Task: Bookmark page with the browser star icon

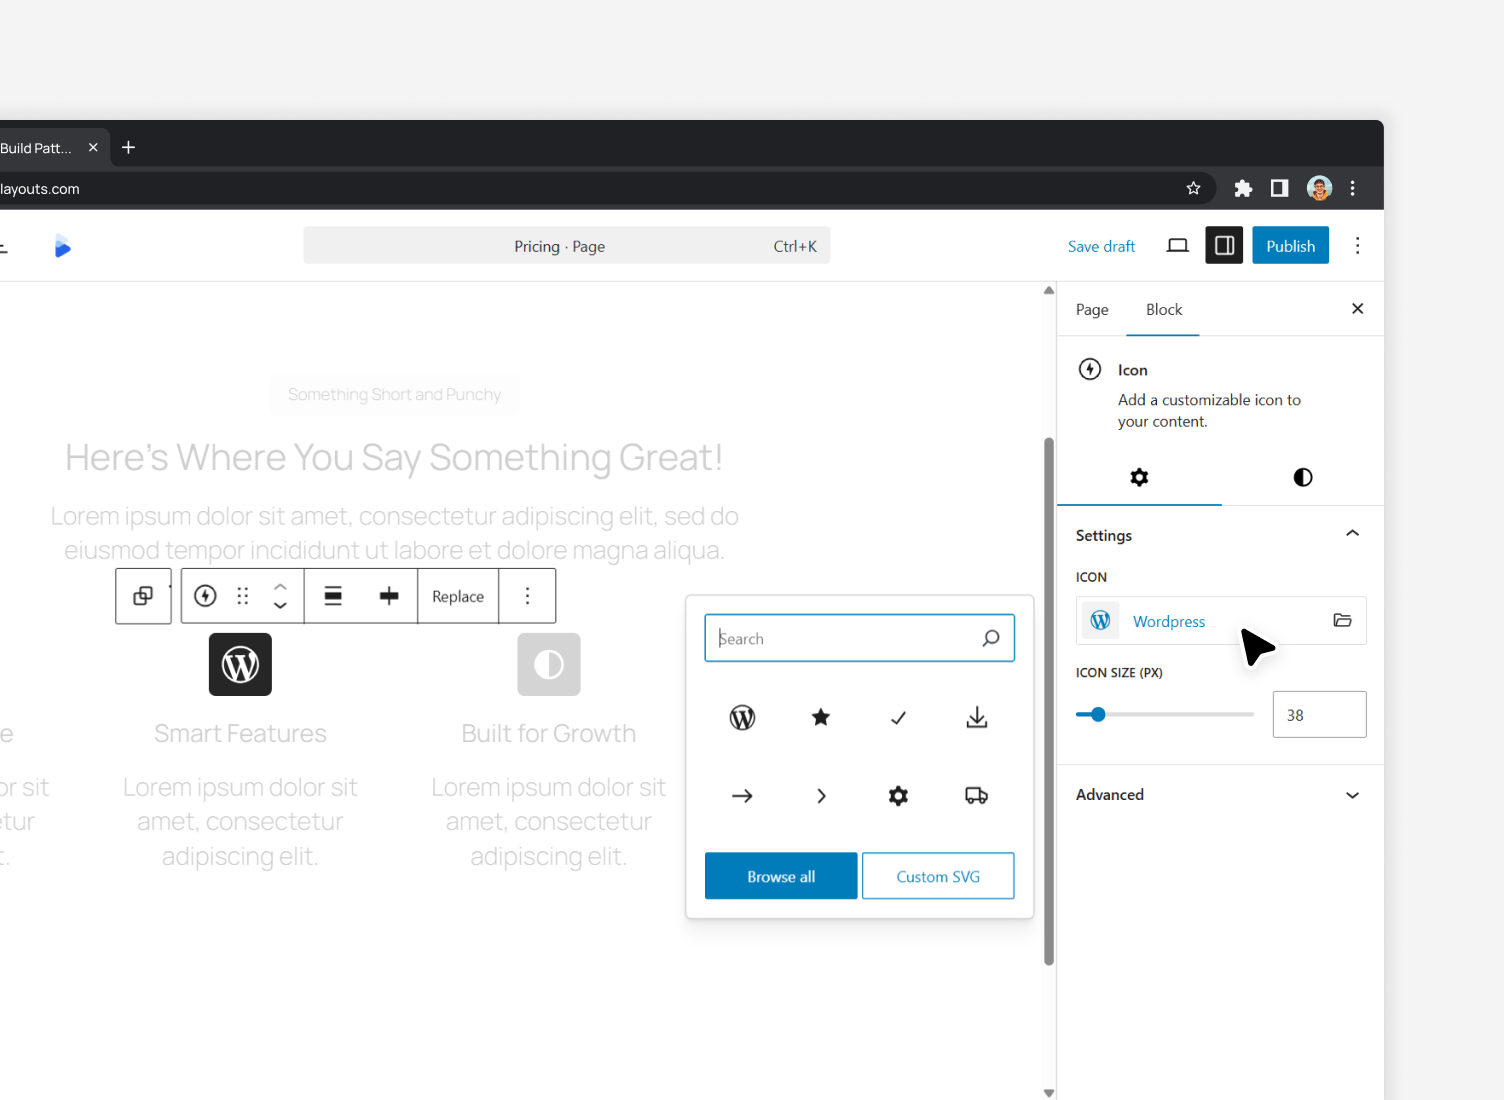Action: [x=1193, y=188]
